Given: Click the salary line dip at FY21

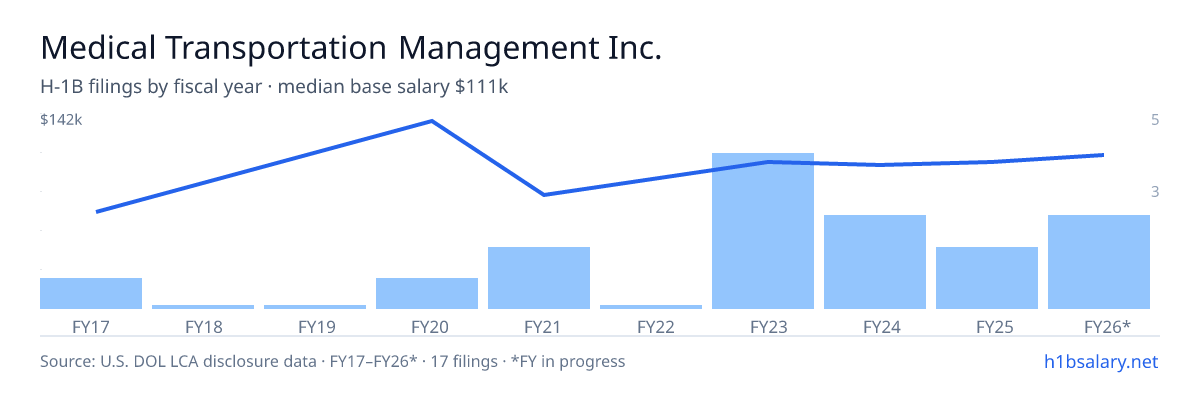Looking at the screenshot, I should (x=543, y=194).
